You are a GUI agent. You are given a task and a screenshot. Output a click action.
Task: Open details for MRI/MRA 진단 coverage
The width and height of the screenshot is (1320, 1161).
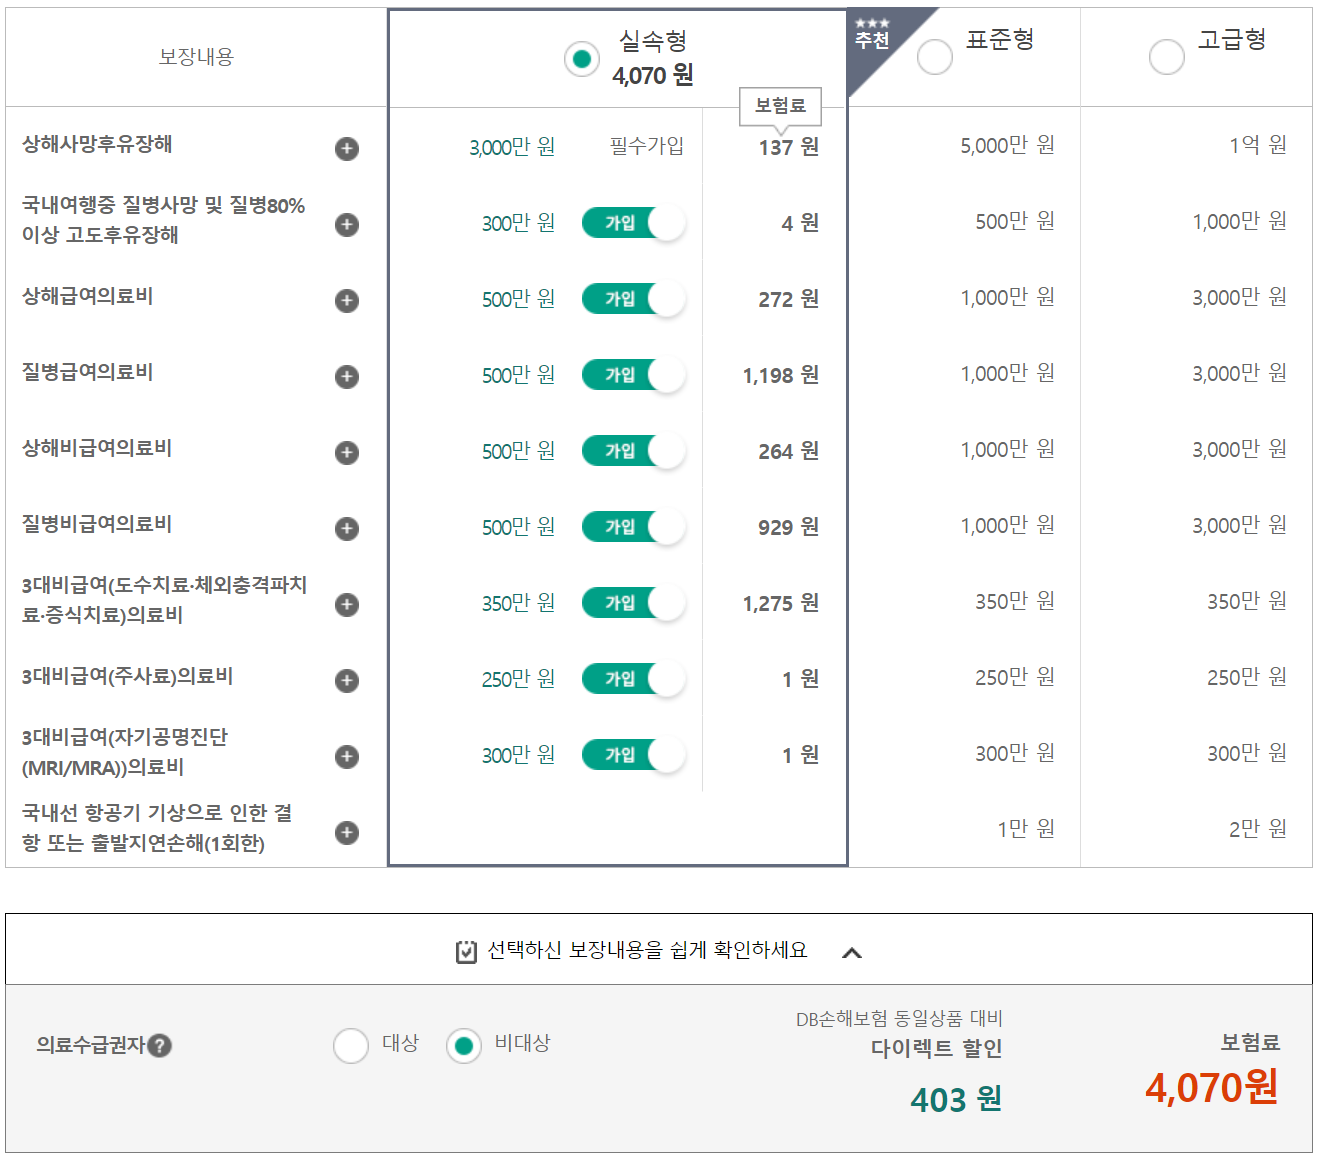click(346, 757)
